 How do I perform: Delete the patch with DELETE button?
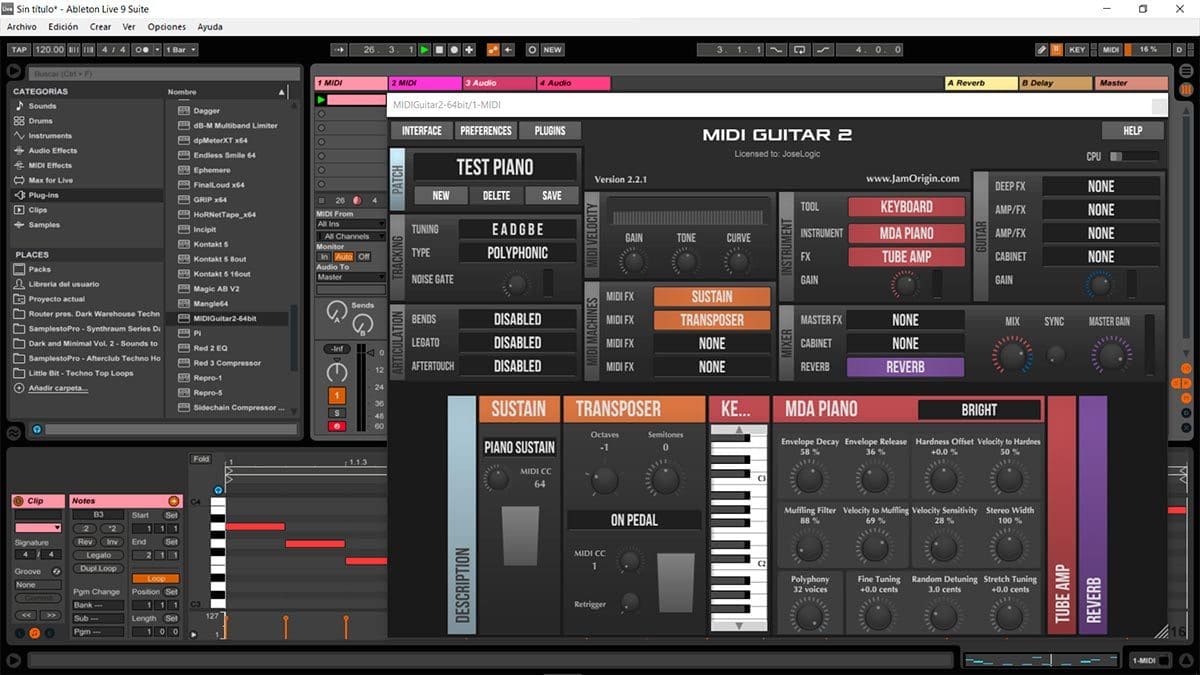click(496, 196)
